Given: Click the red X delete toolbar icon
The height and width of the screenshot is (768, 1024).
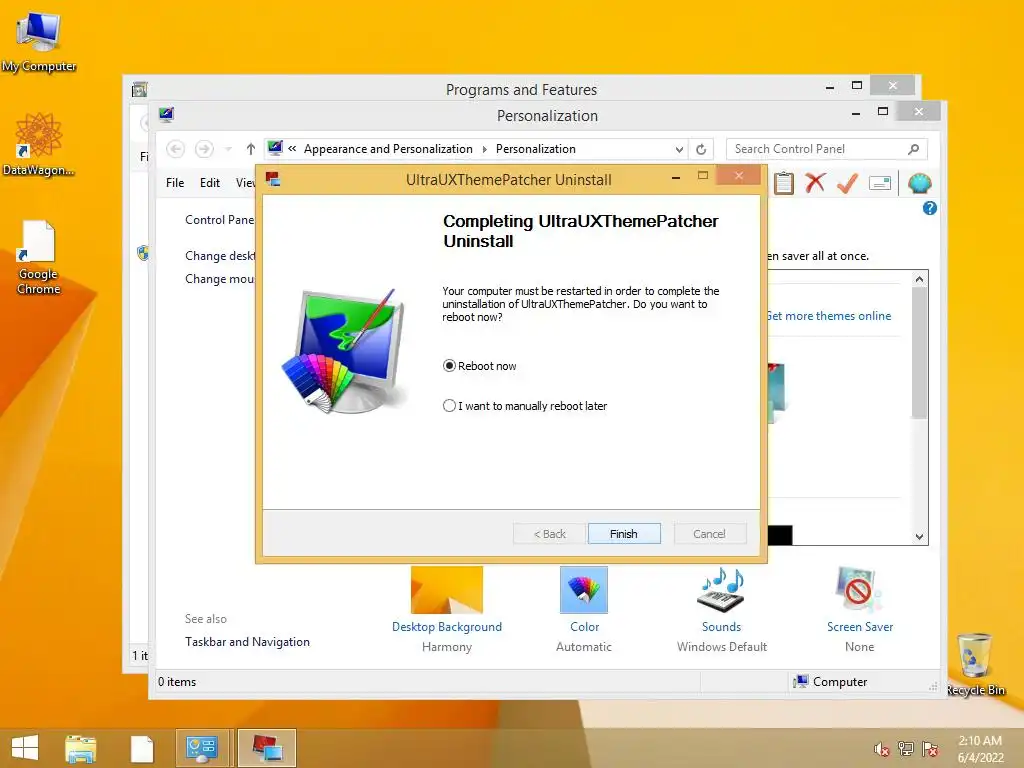Looking at the screenshot, I should click(815, 183).
